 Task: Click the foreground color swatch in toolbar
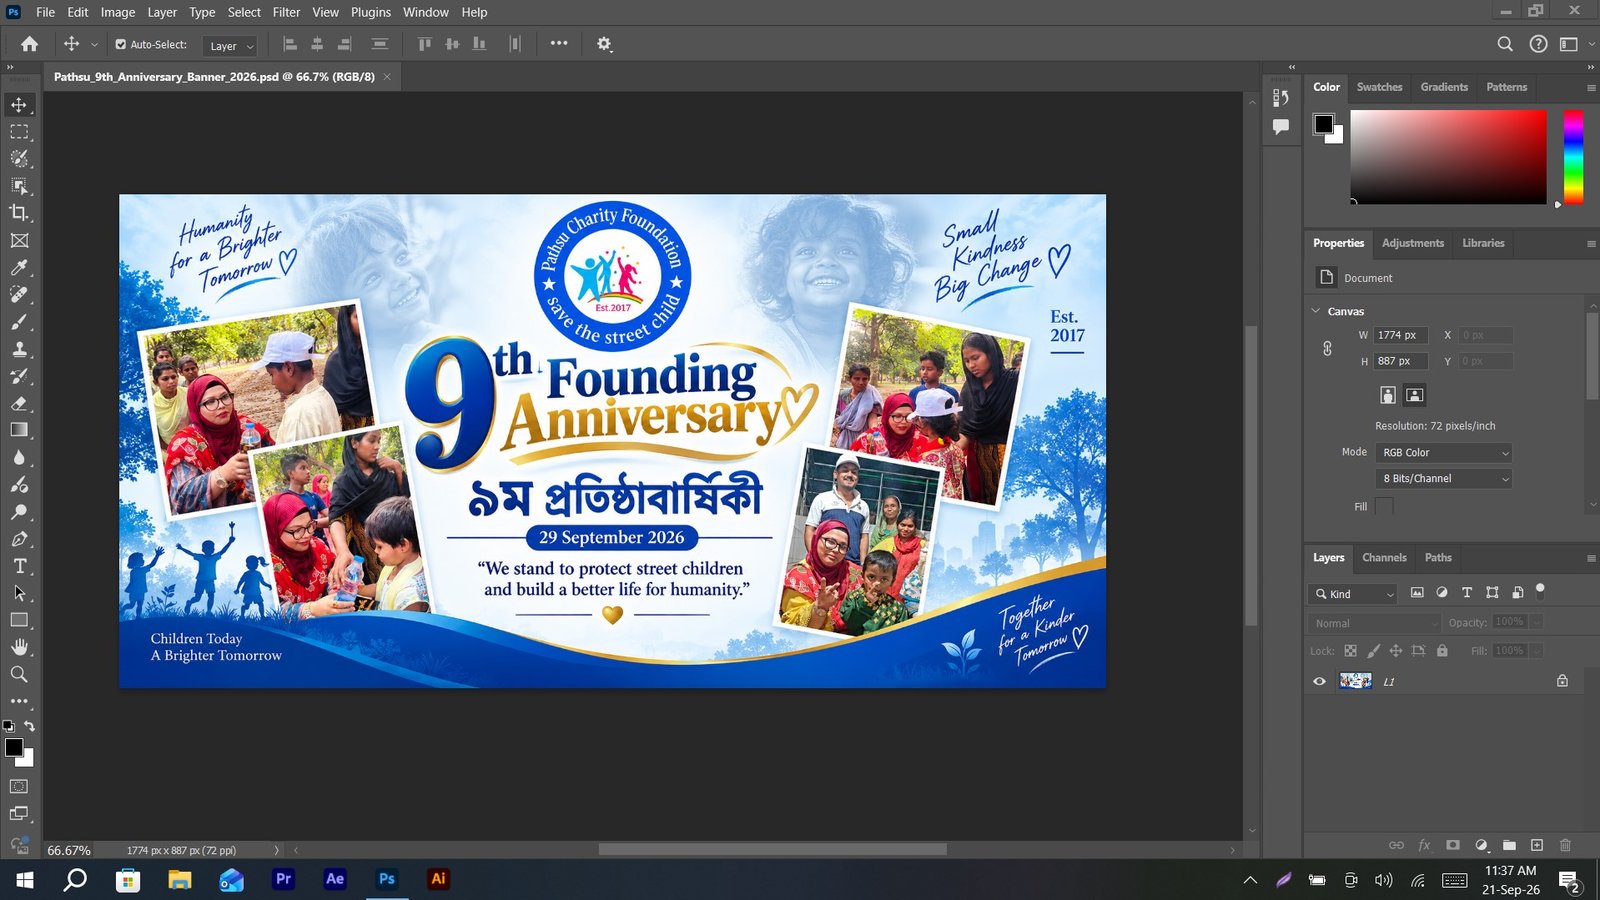click(14, 747)
